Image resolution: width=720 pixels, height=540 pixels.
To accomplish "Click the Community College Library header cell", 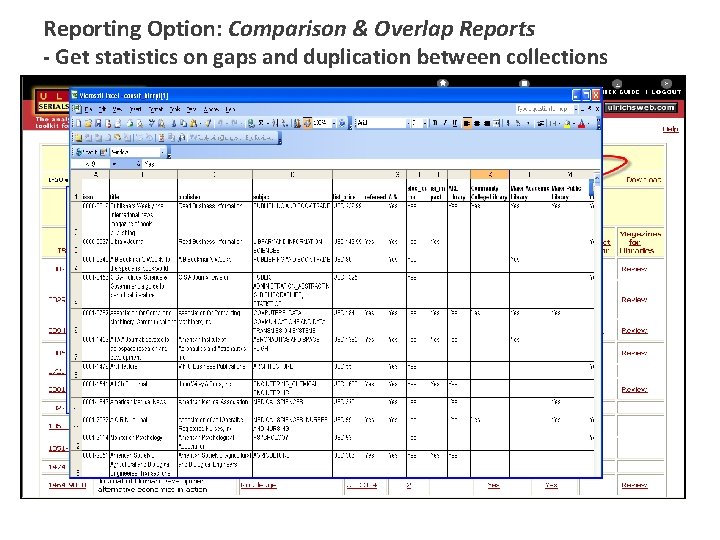I will click(489, 192).
